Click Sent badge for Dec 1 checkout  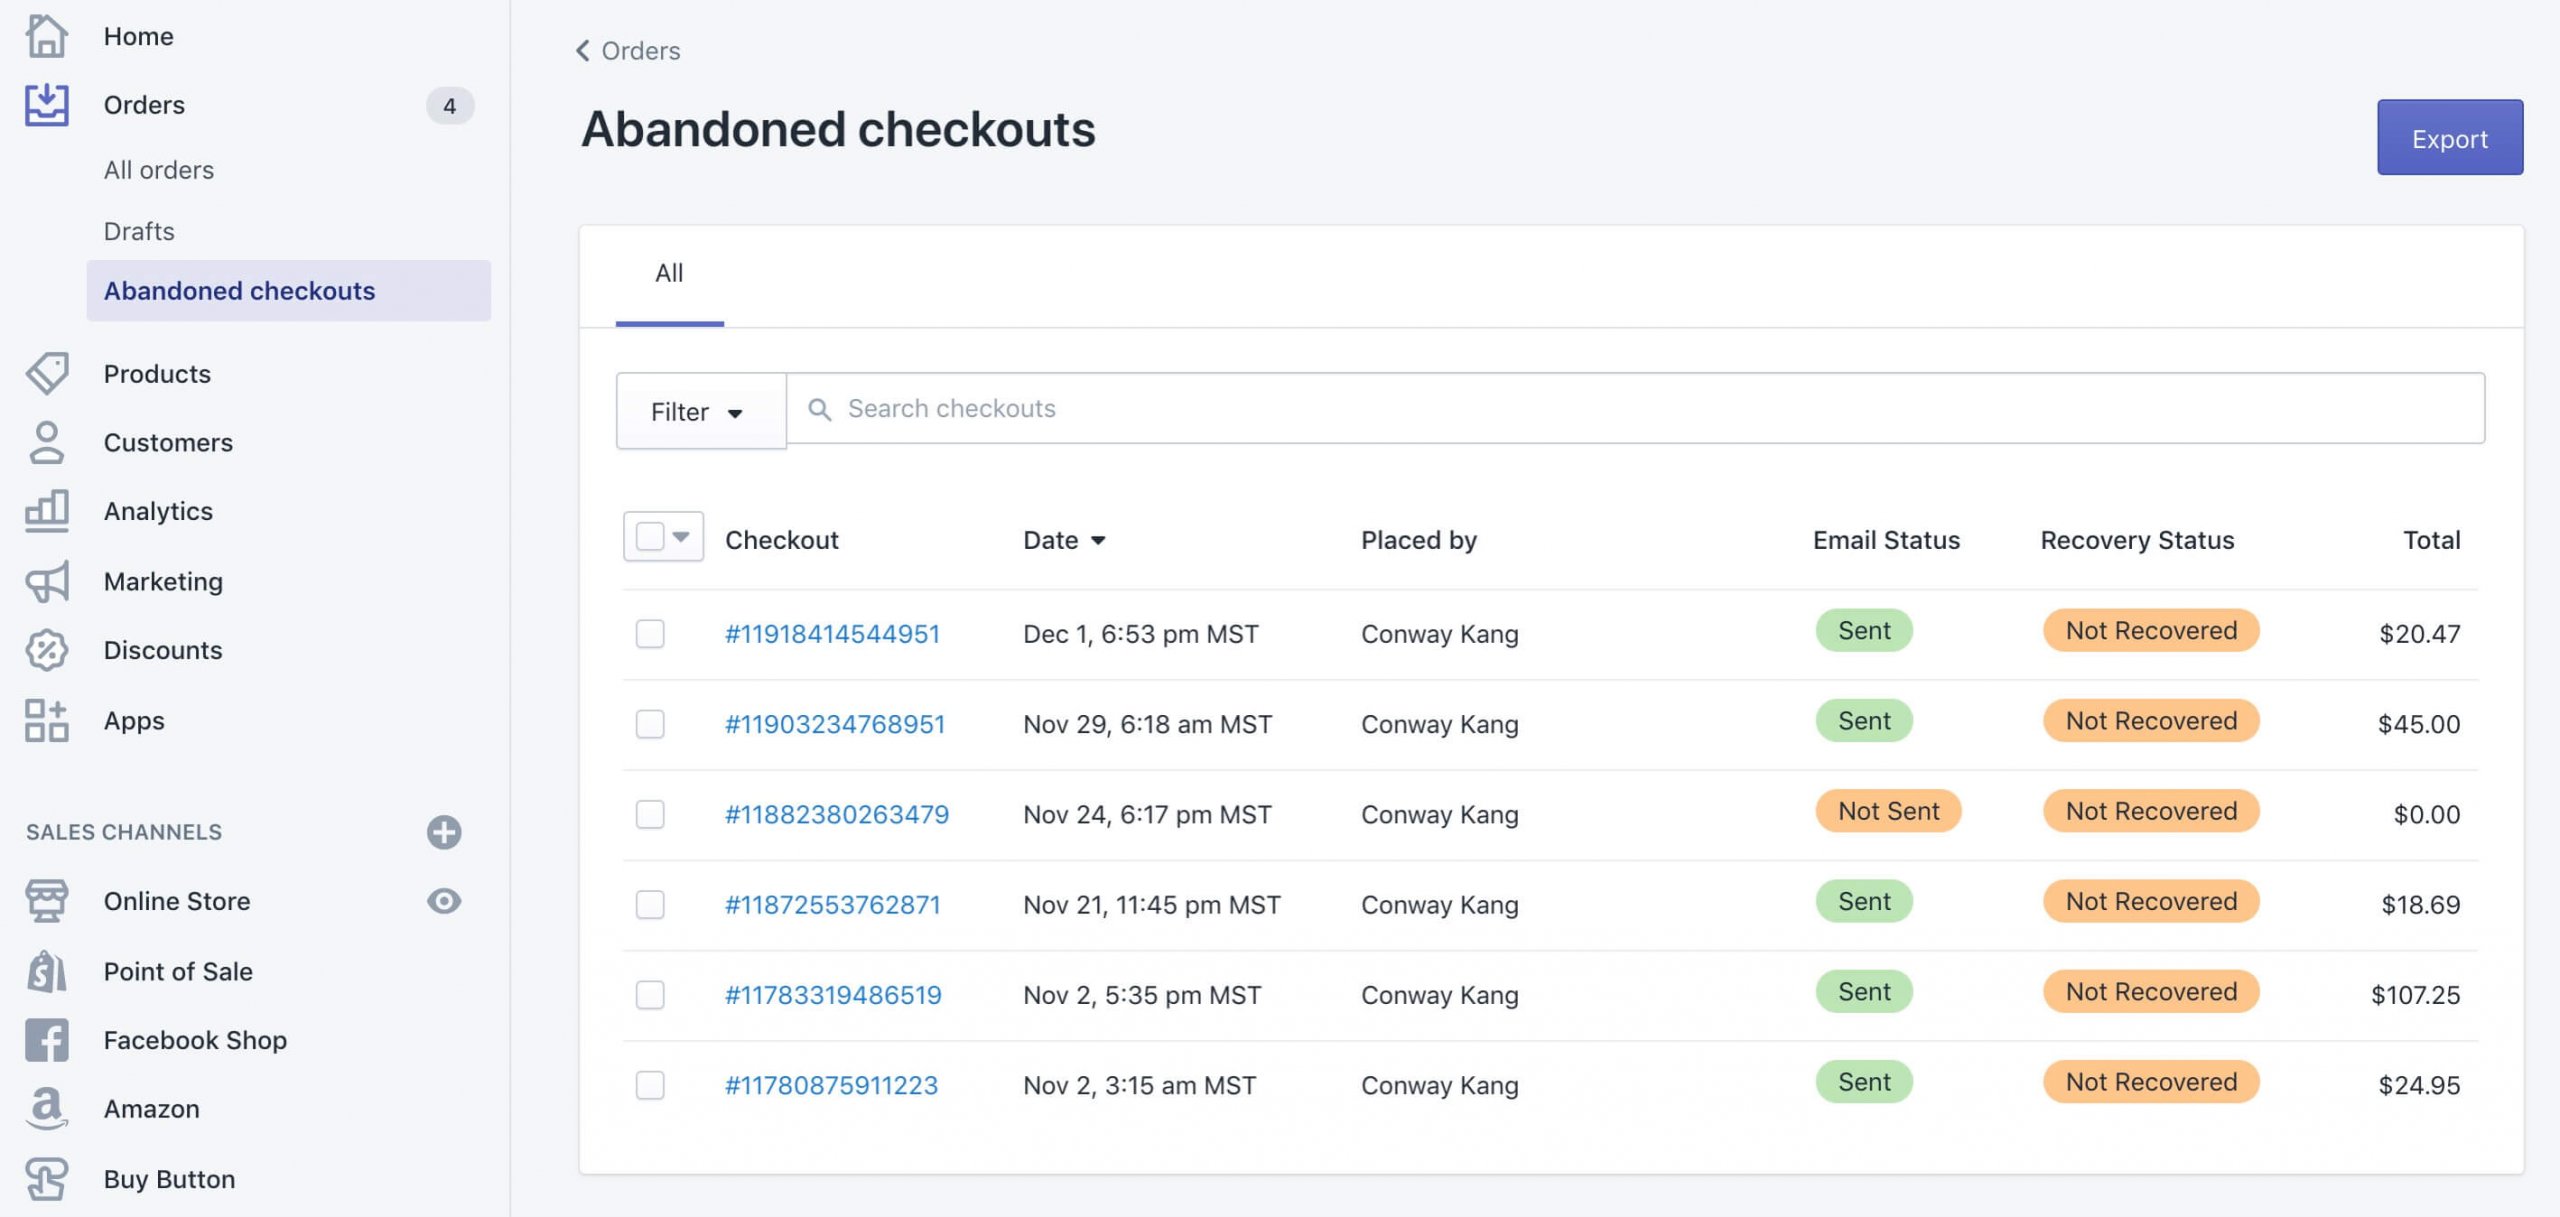[1864, 631]
